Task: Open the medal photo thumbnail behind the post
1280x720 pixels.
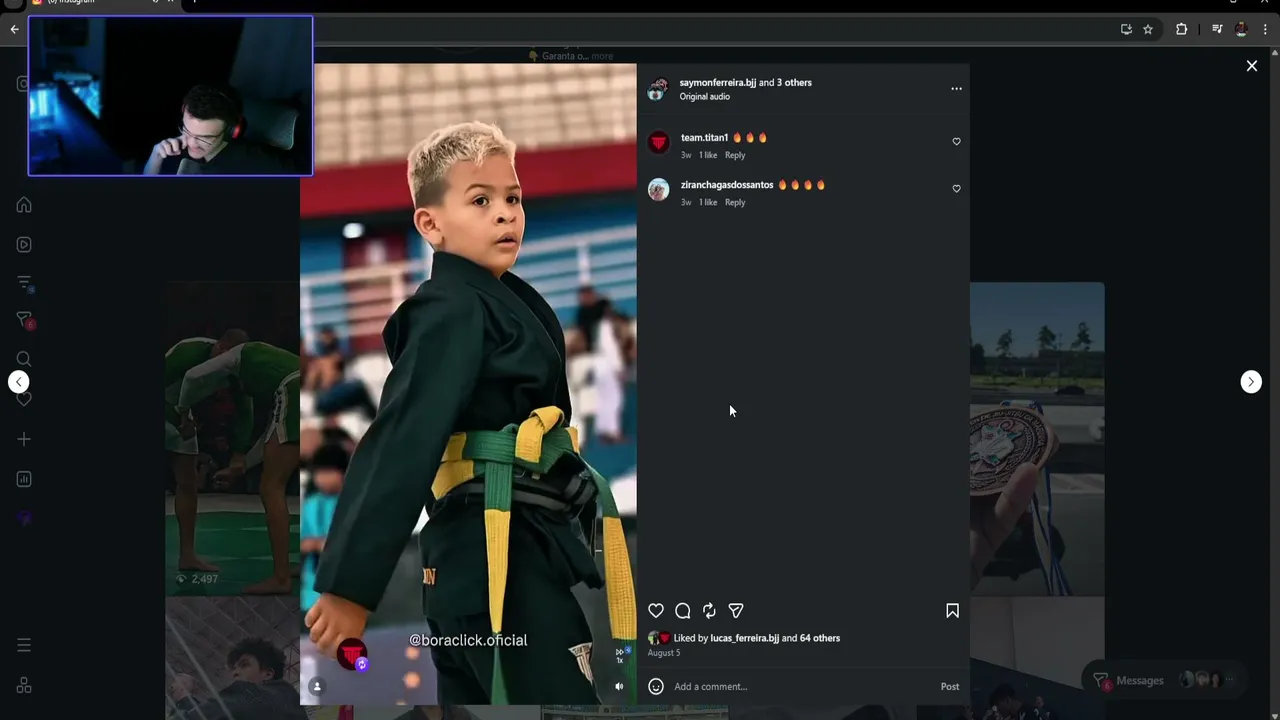Action: pyautogui.click(x=1037, y=439)
